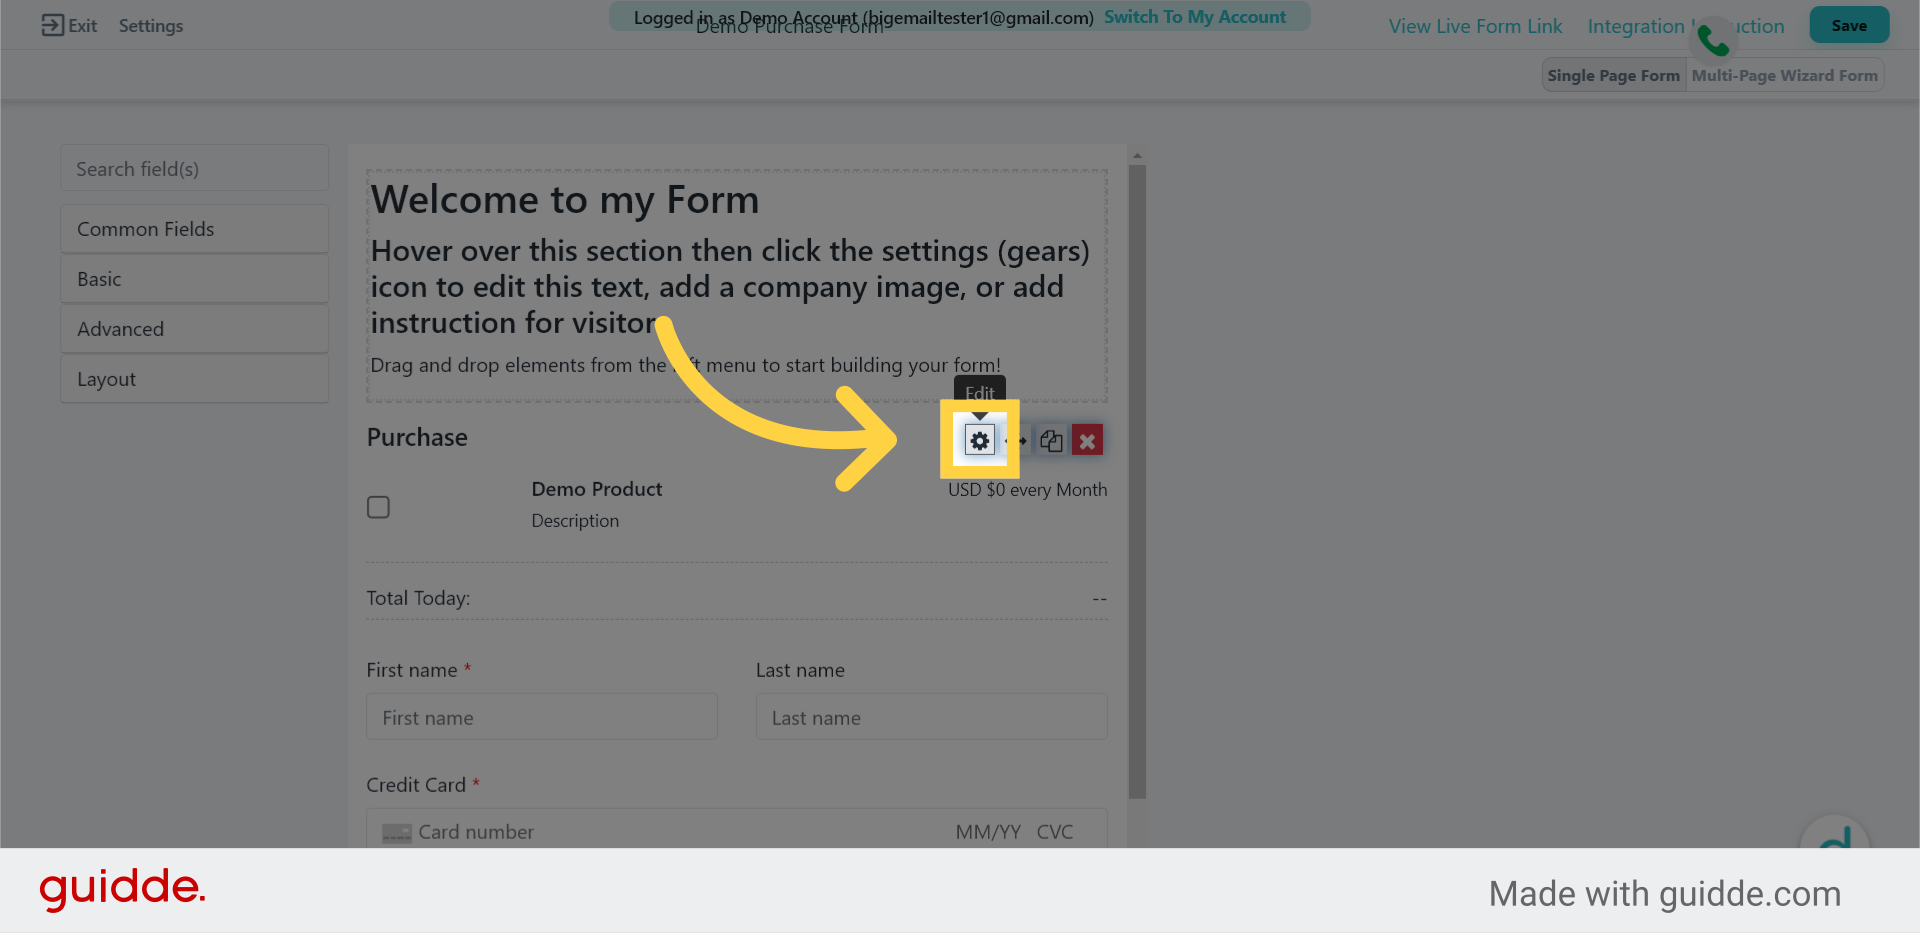Expand the Layout fields section
Screen dimensions: 1920x933
[194, 379]
